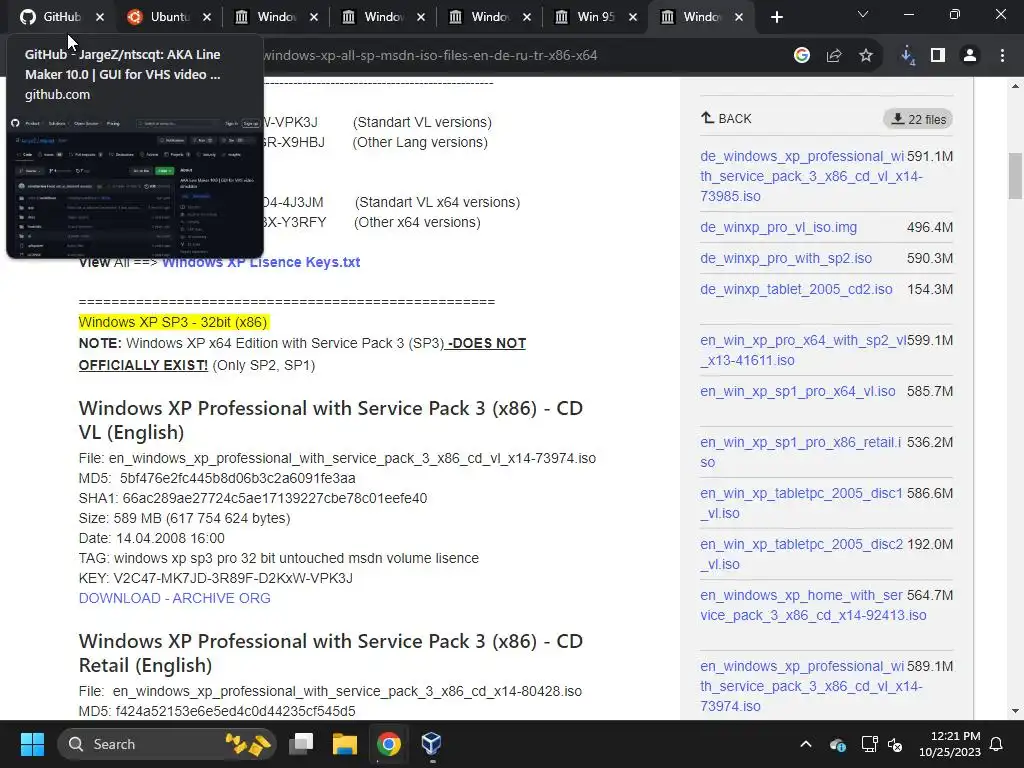Image resolution: width=1024 pixels, height=768 pixels.
Task: Click the network tray icon
Action: pyautogui.click(x=869, y=744)
